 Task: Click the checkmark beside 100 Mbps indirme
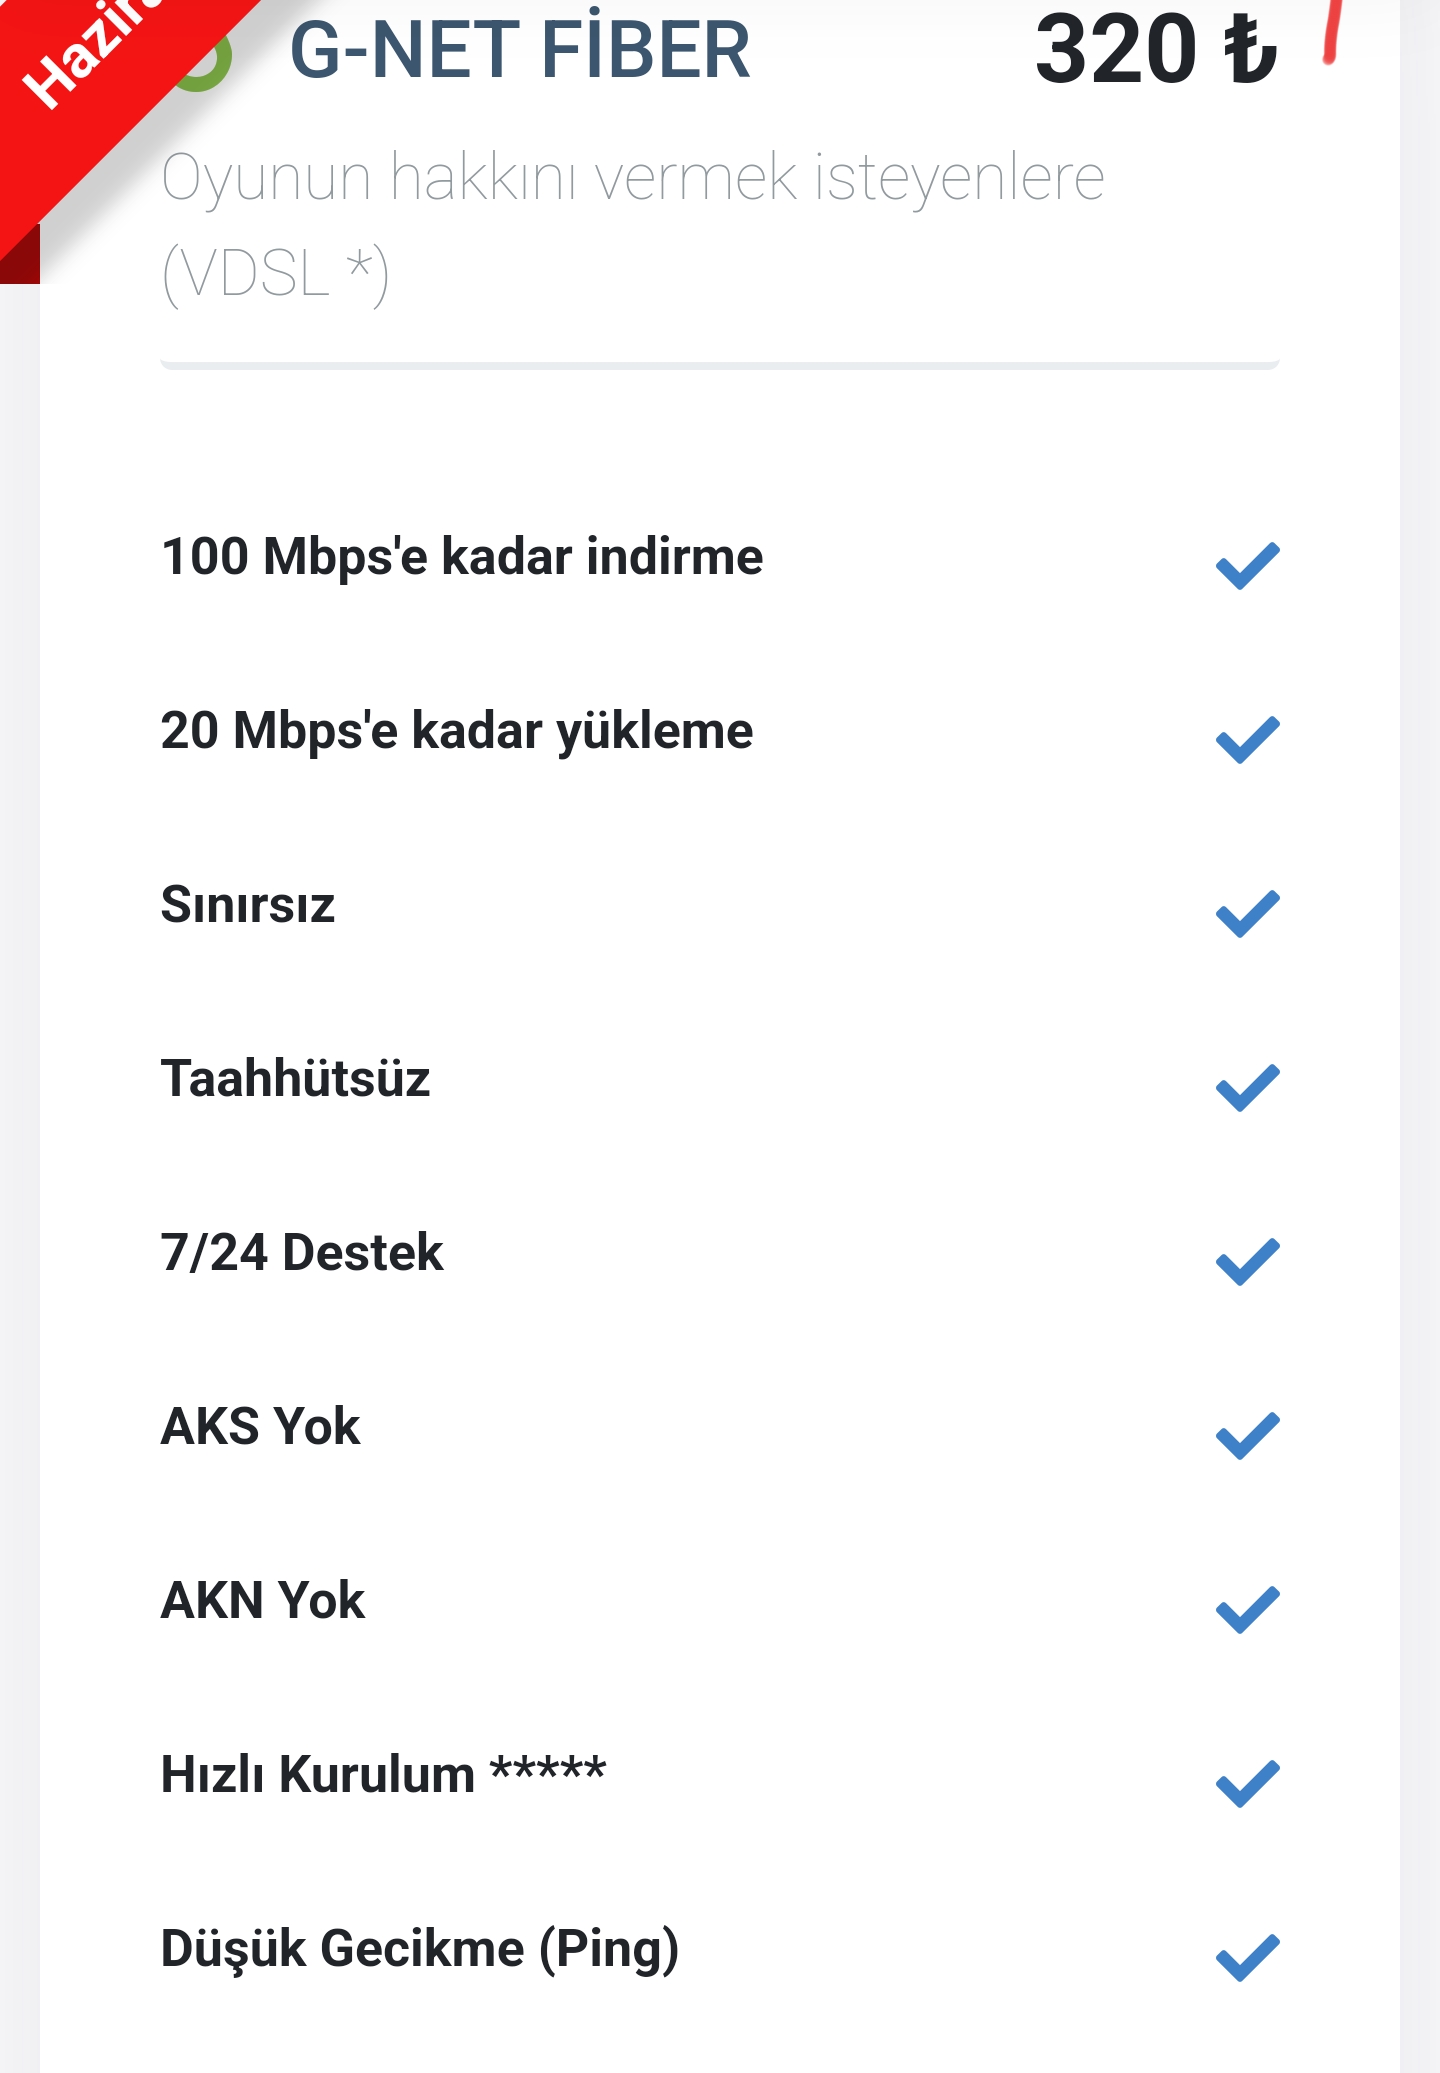(x=1247, y=566)
